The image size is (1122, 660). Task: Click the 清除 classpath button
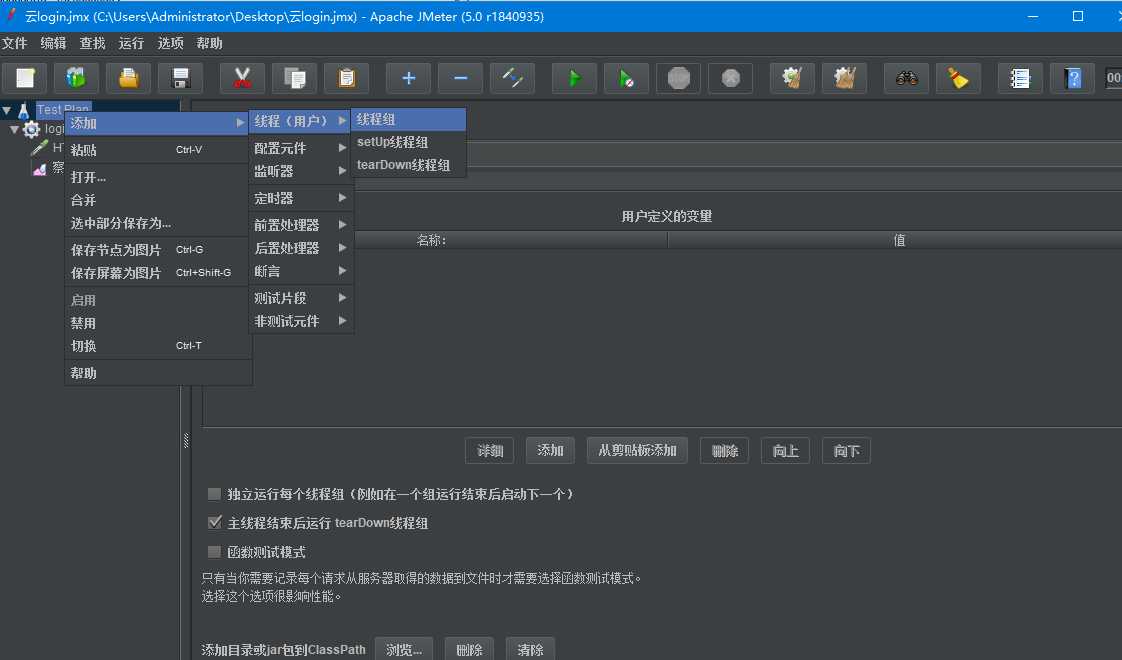click(530, 649)
